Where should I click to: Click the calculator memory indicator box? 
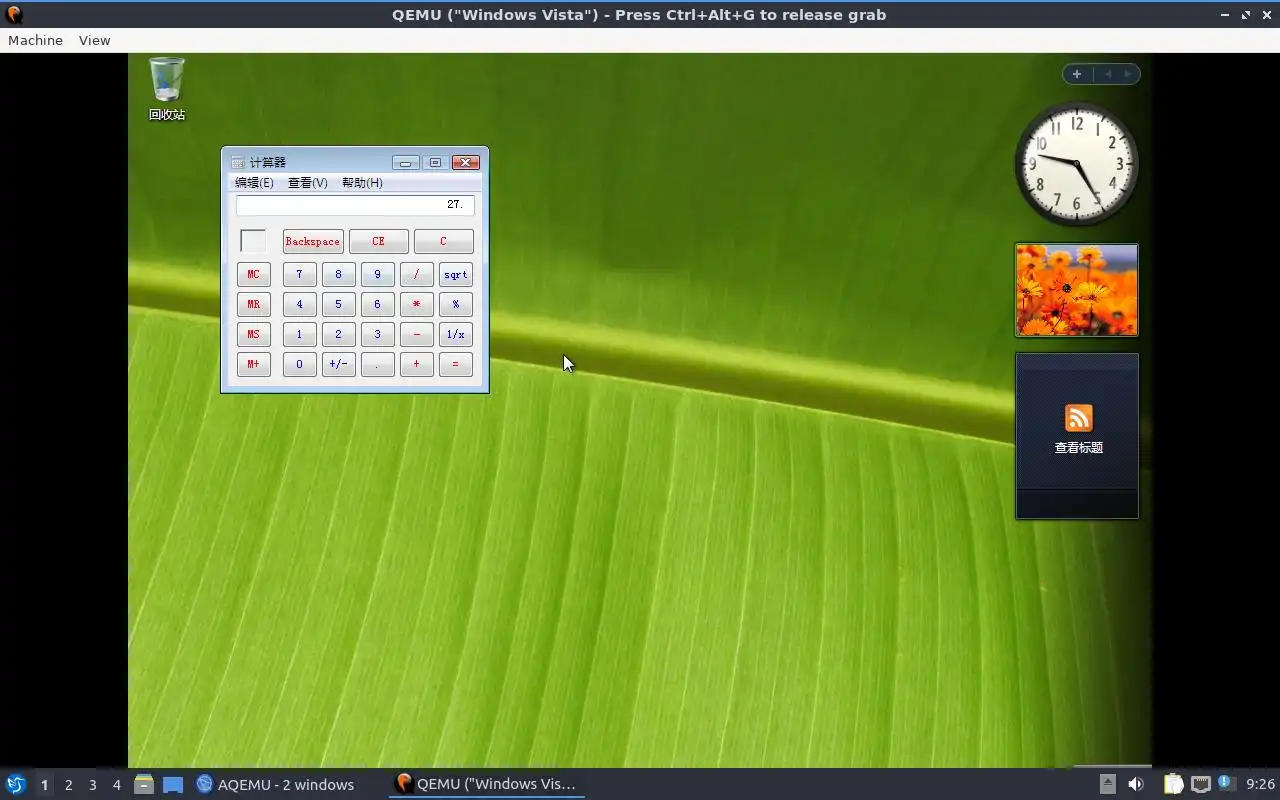coord(254,241)
